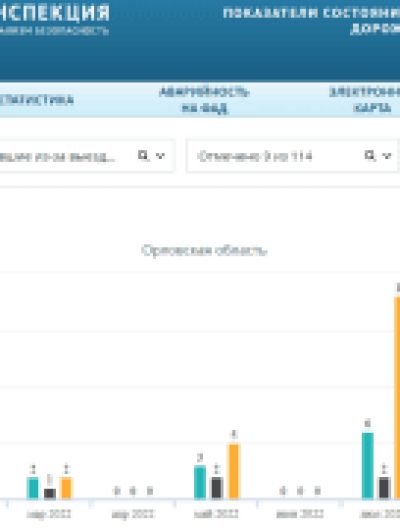Click the Показатели состояния header title
Screen dimensions: 400x530
pyautogui.click(x=311, y=14)
